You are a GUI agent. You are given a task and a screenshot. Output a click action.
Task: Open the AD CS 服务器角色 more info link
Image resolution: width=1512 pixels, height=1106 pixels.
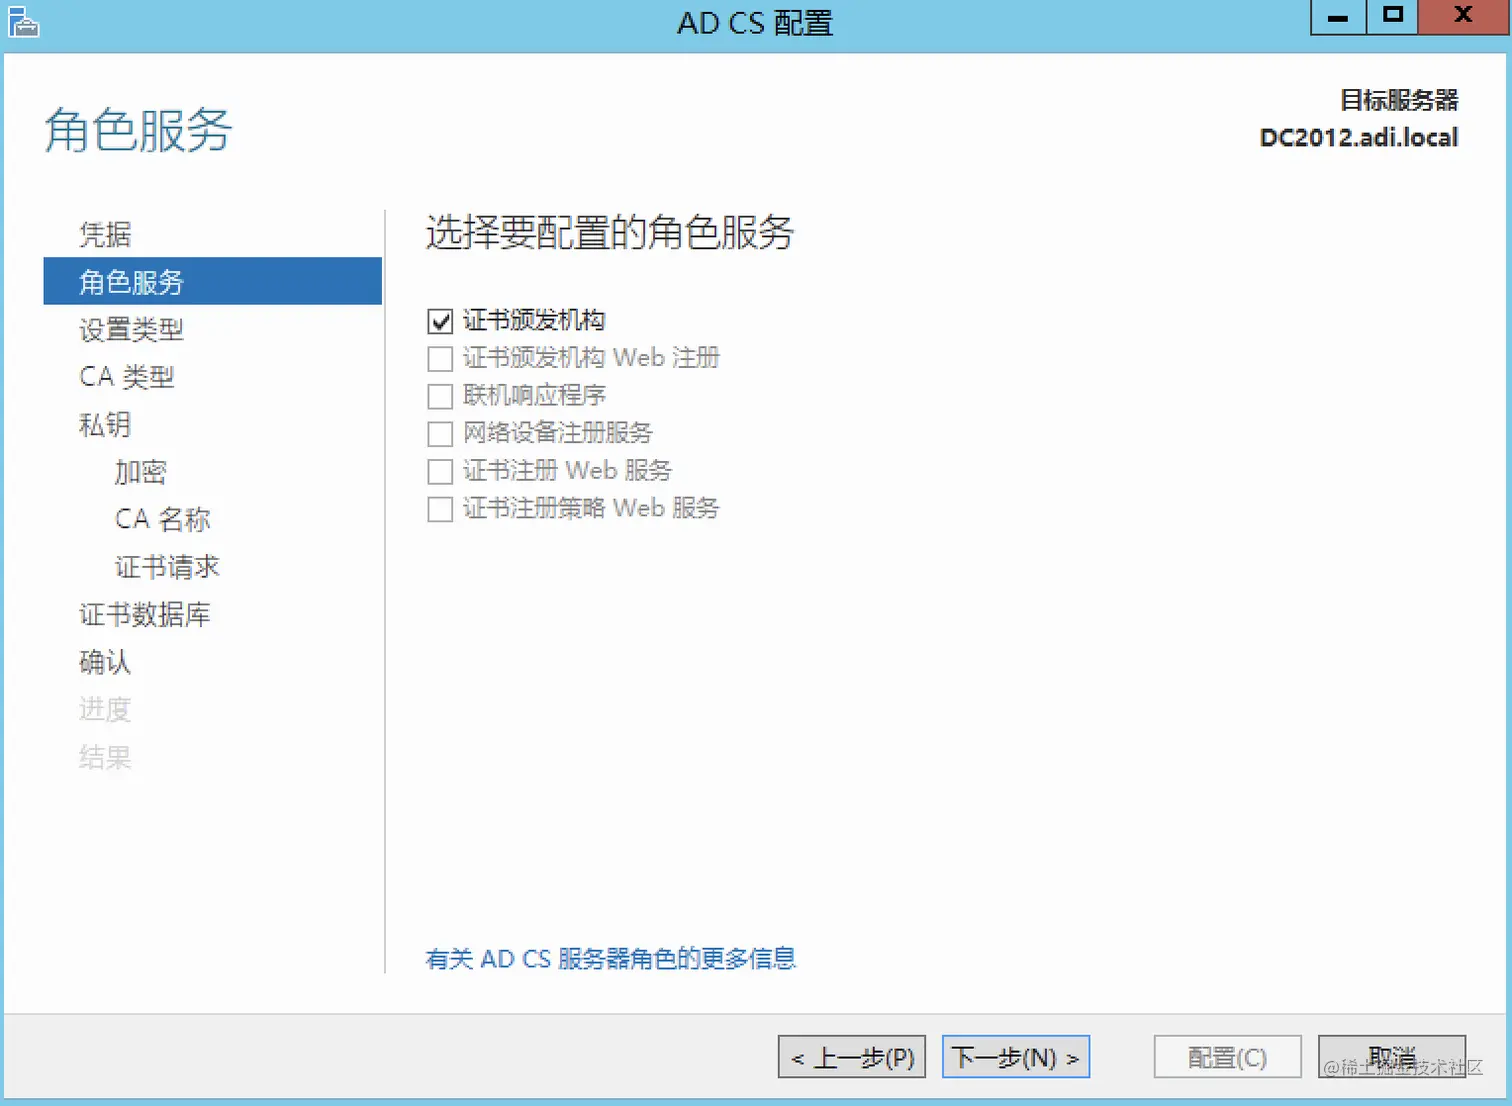[610, 959]
